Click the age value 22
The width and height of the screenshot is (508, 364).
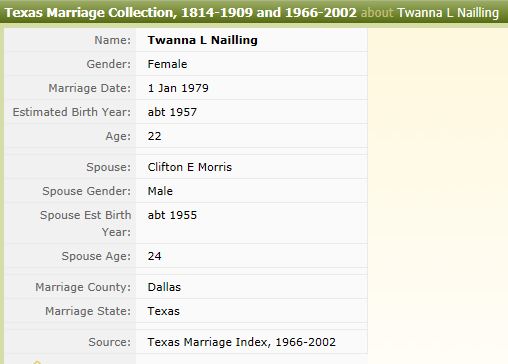click(155, 136)
